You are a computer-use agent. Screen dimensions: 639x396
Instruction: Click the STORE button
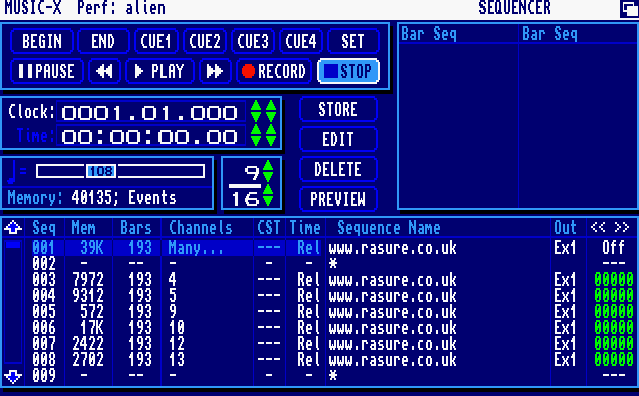coord(338,110)
